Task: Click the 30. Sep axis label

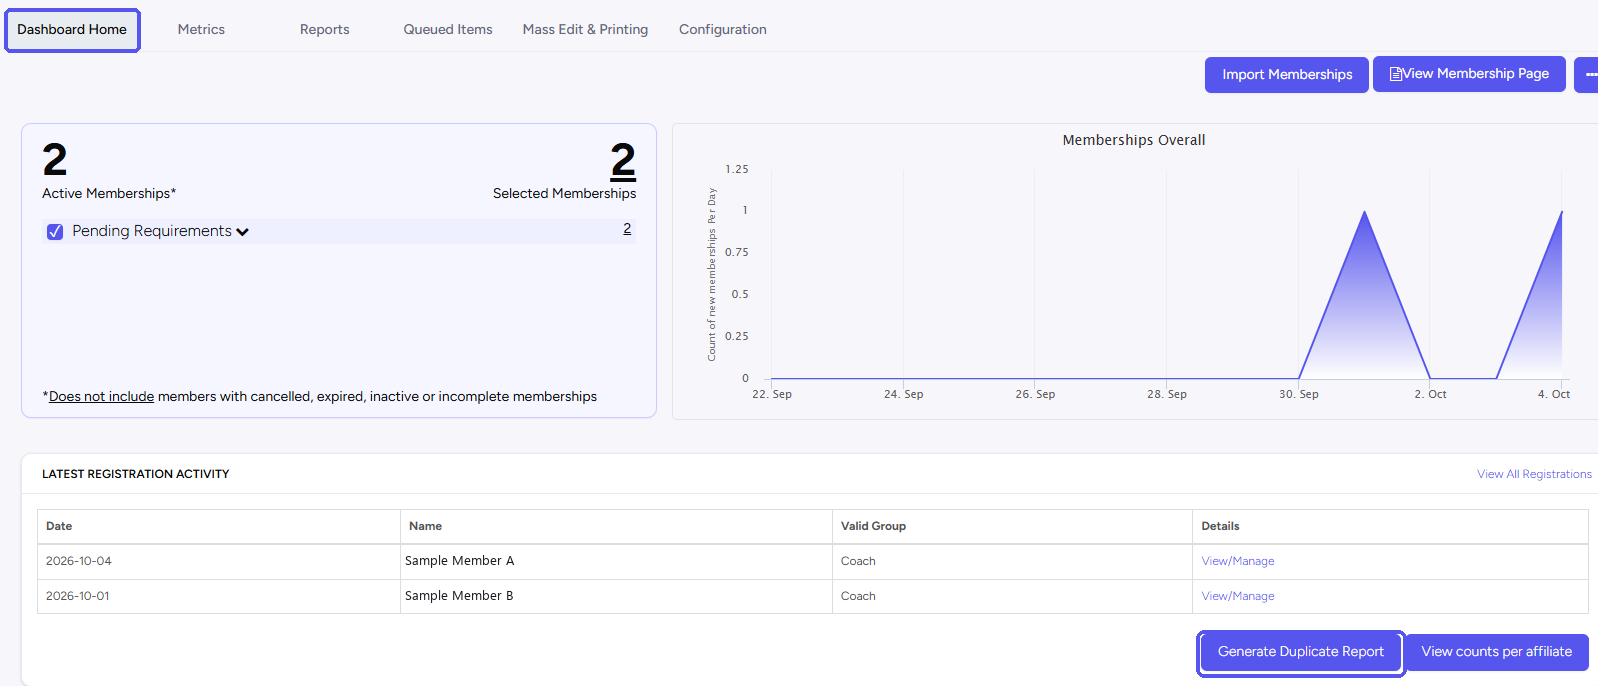Action: coord(1298,394)
